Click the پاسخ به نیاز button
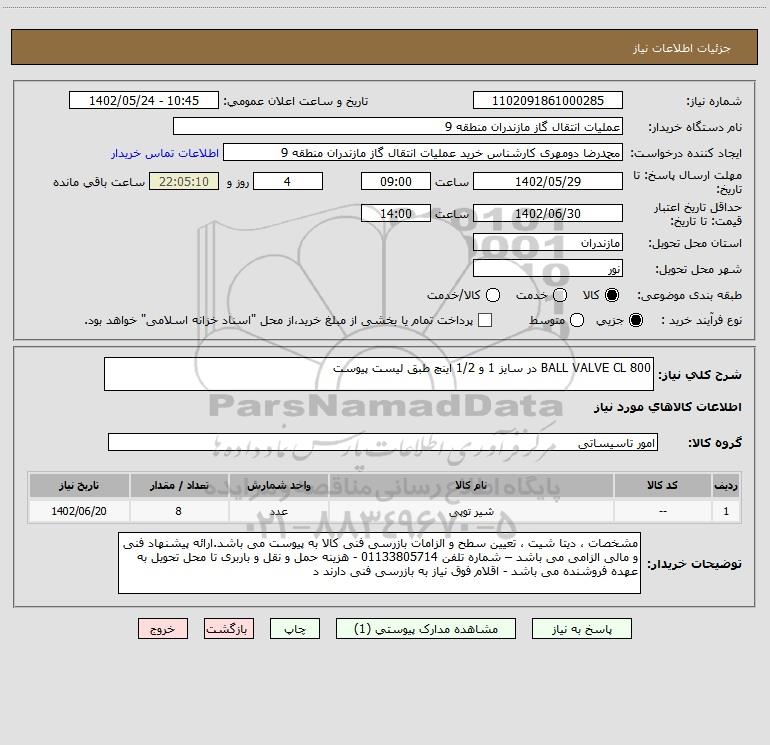The image size is (770, 745). point(582,629)
